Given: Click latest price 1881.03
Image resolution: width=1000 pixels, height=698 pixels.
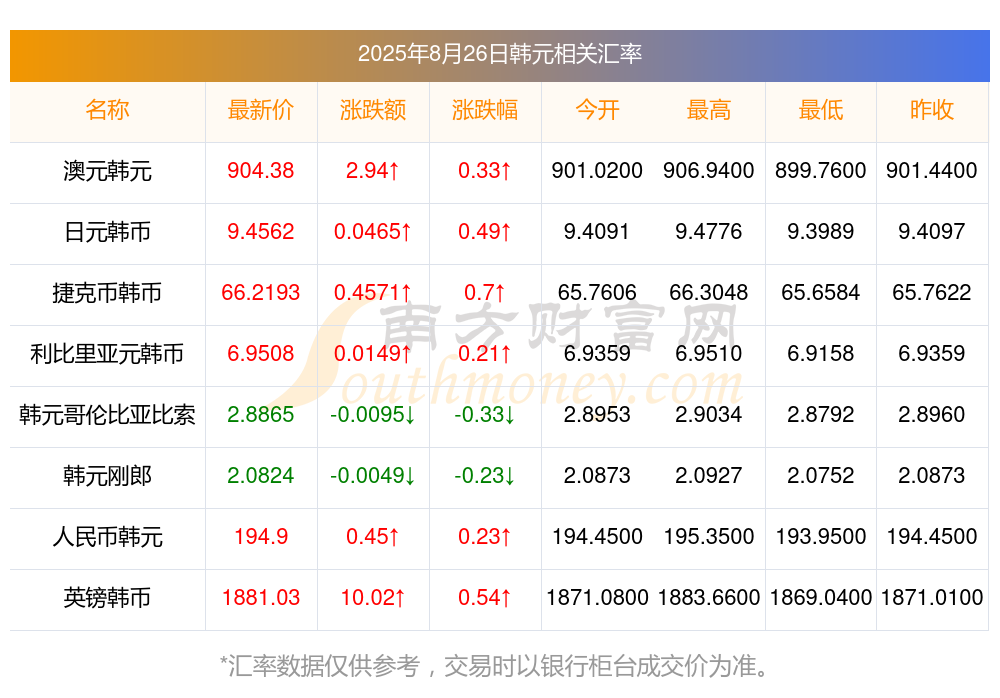Looking at the screenshot, I should 261,597.
